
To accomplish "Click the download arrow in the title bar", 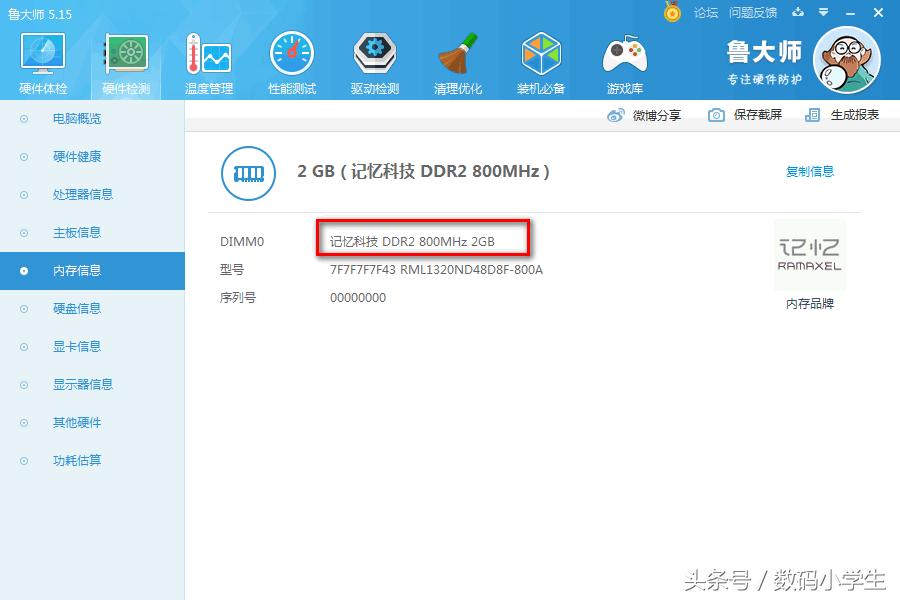I will (x=796, y=13).
